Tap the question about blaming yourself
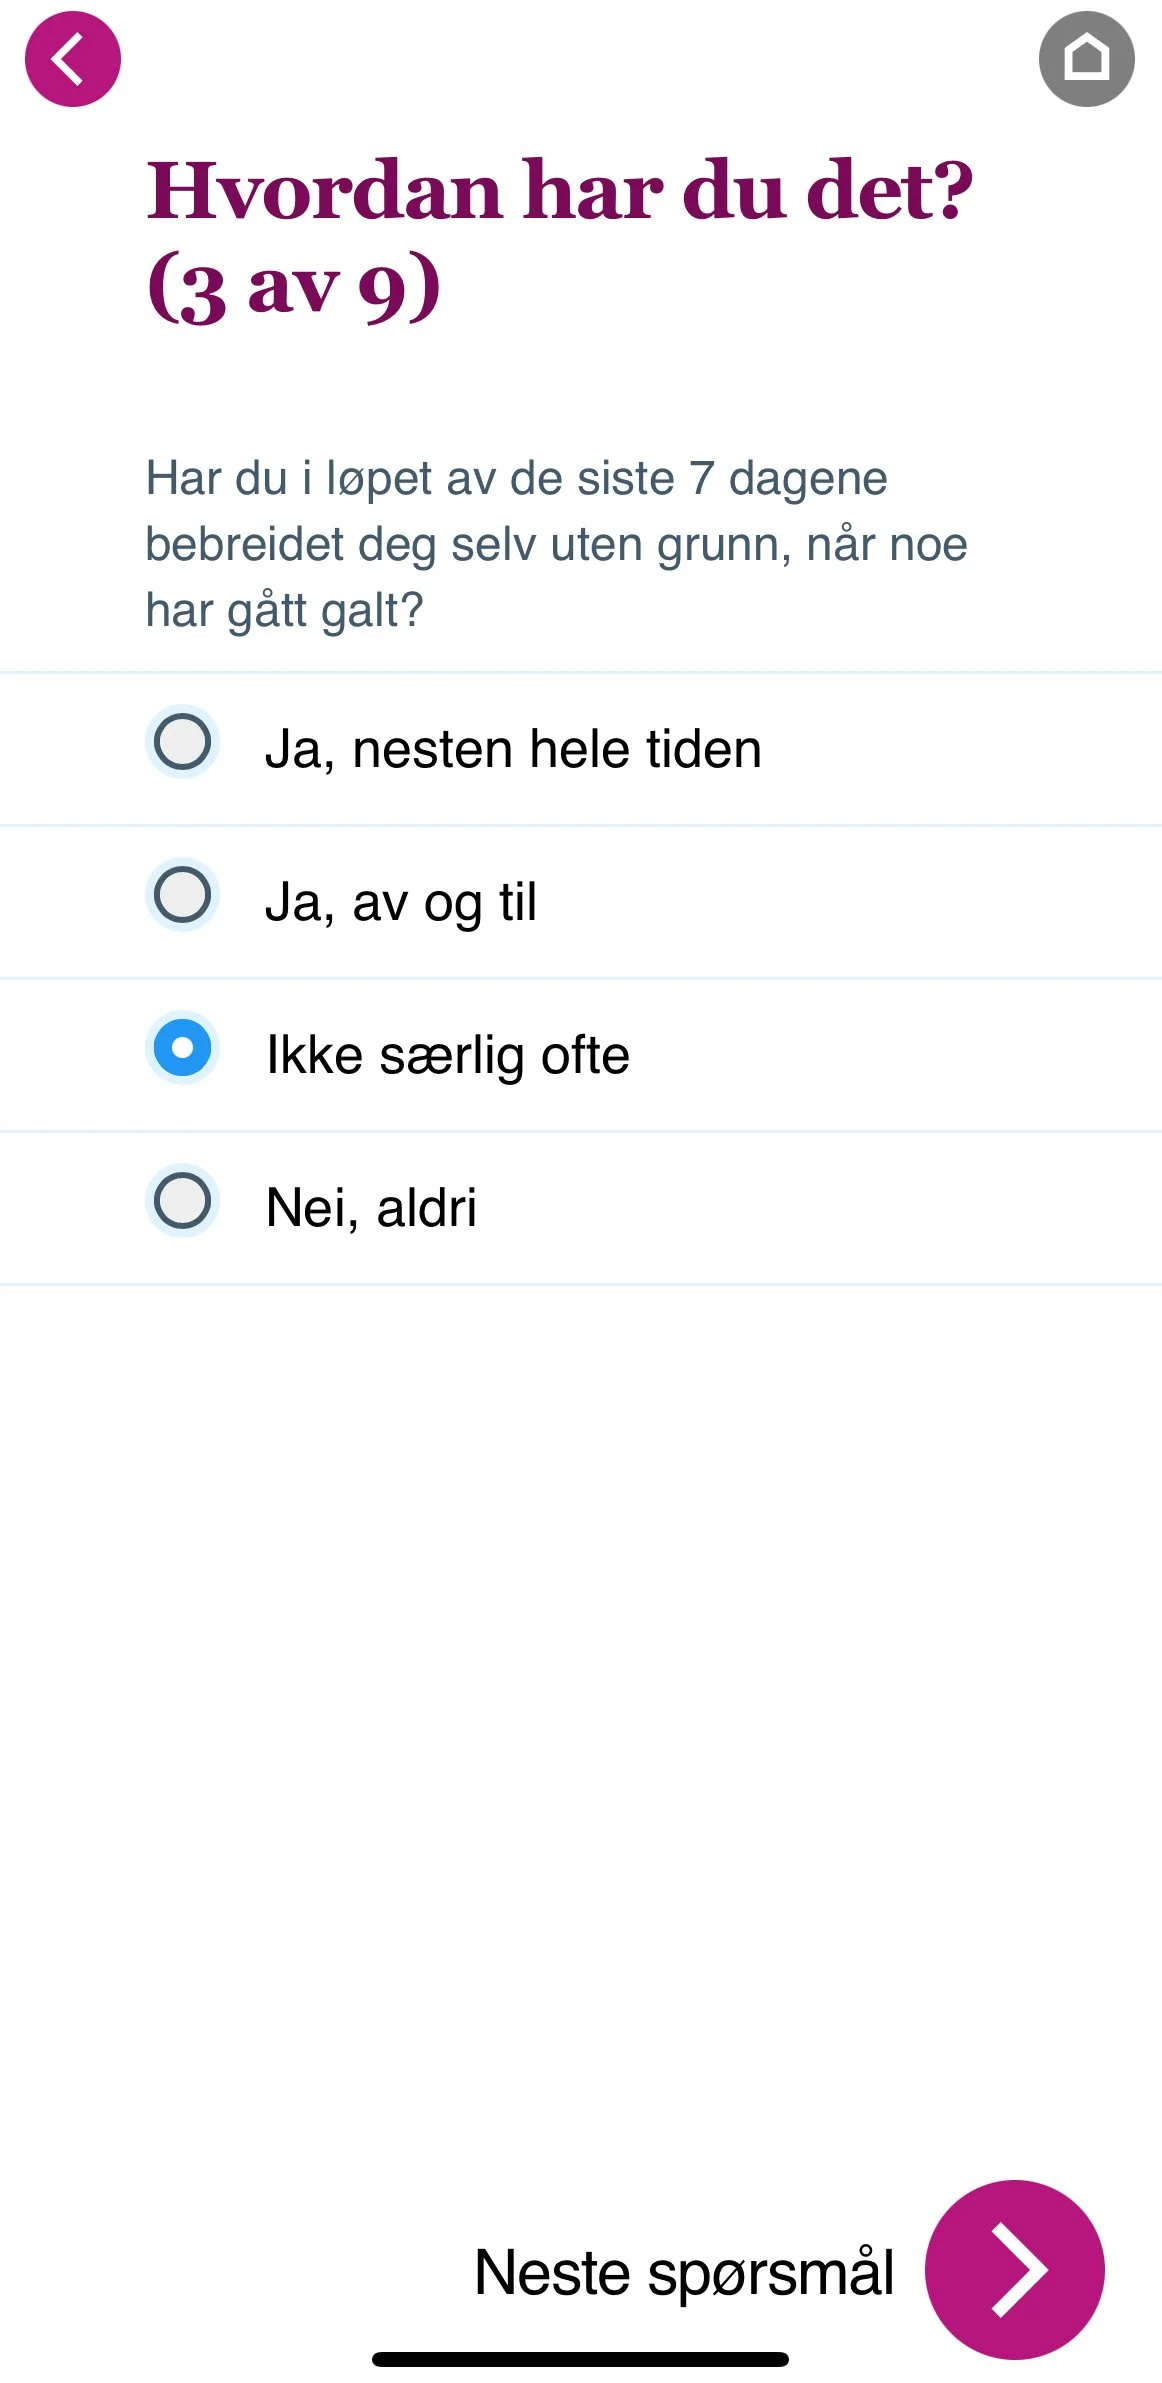Screen dimensions: 1162x2383 [x=556, y=544]
